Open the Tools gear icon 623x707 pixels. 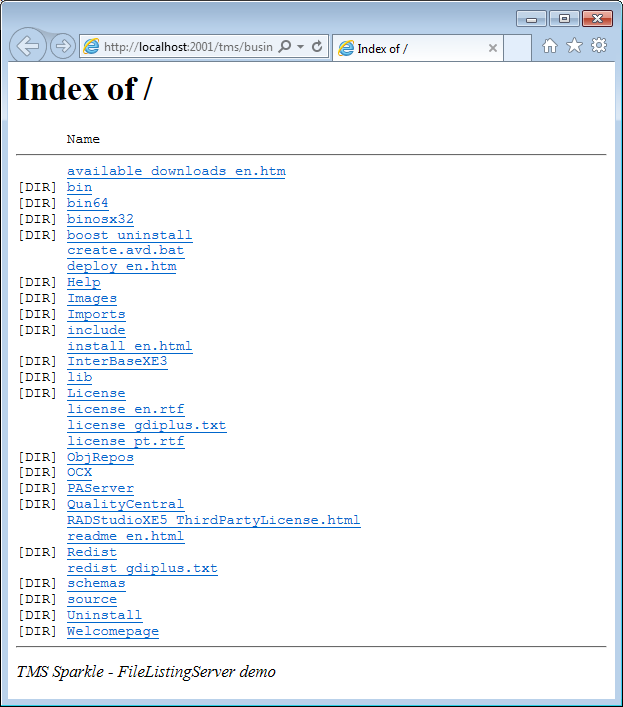(x=598, y=46)
